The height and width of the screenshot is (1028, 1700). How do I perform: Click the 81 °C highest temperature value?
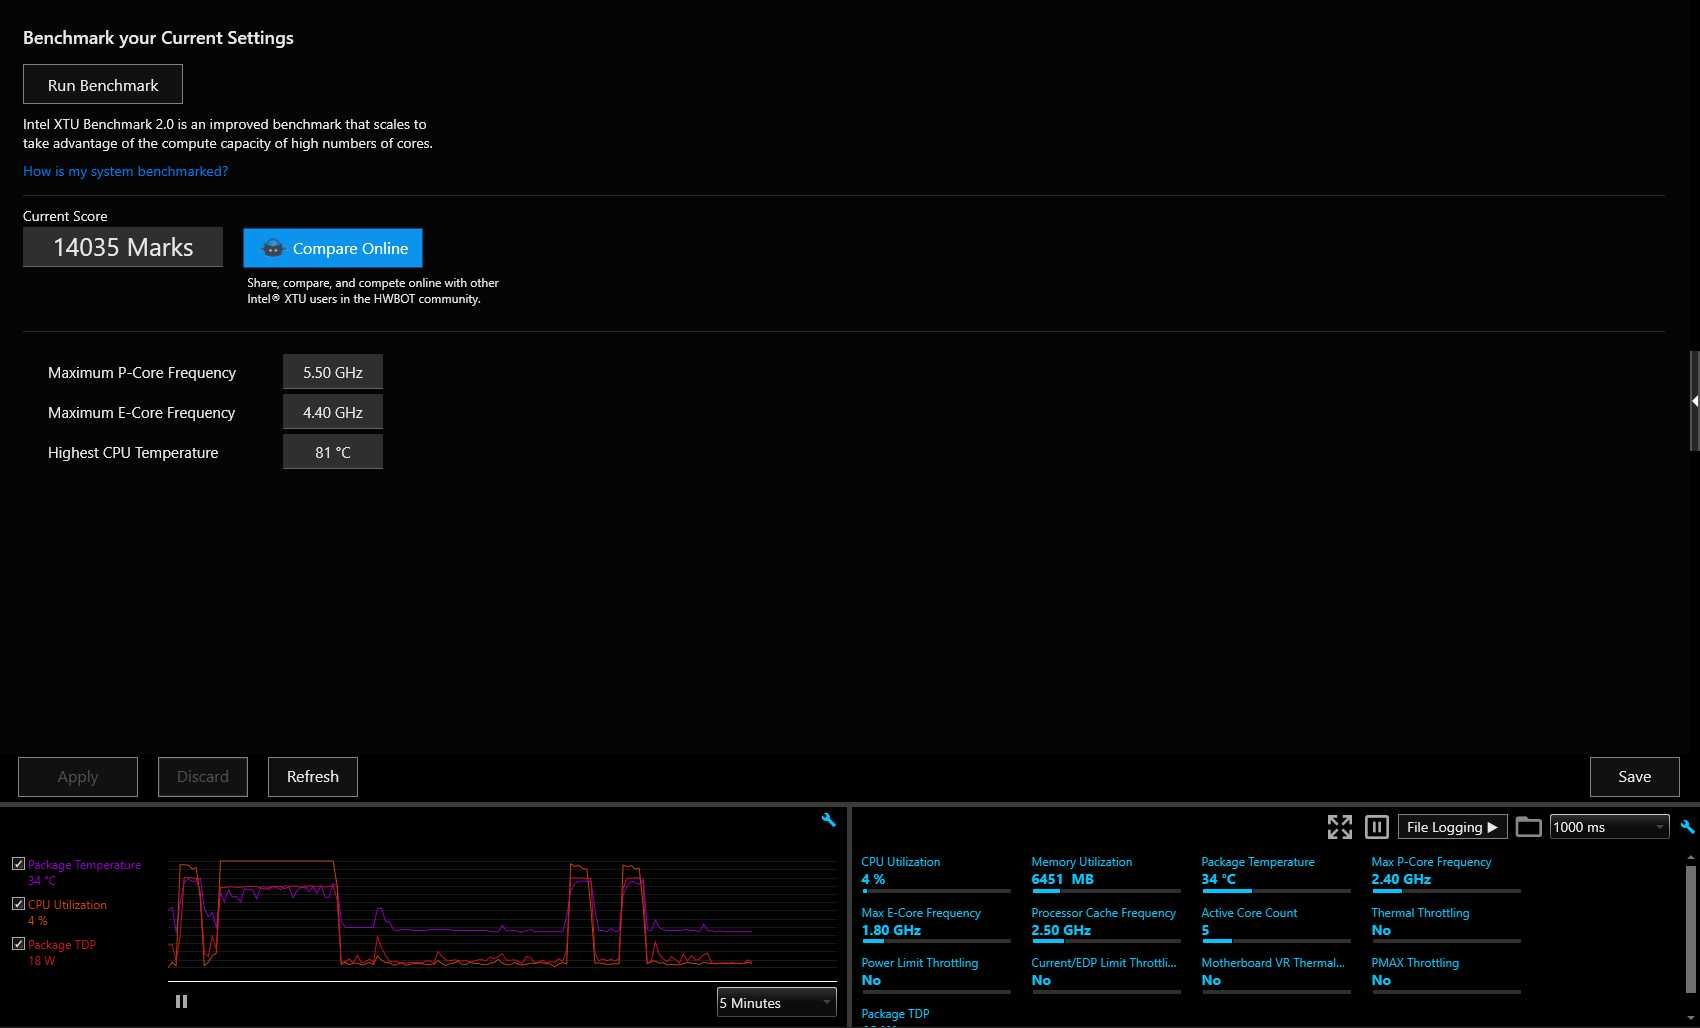(333, 452)
